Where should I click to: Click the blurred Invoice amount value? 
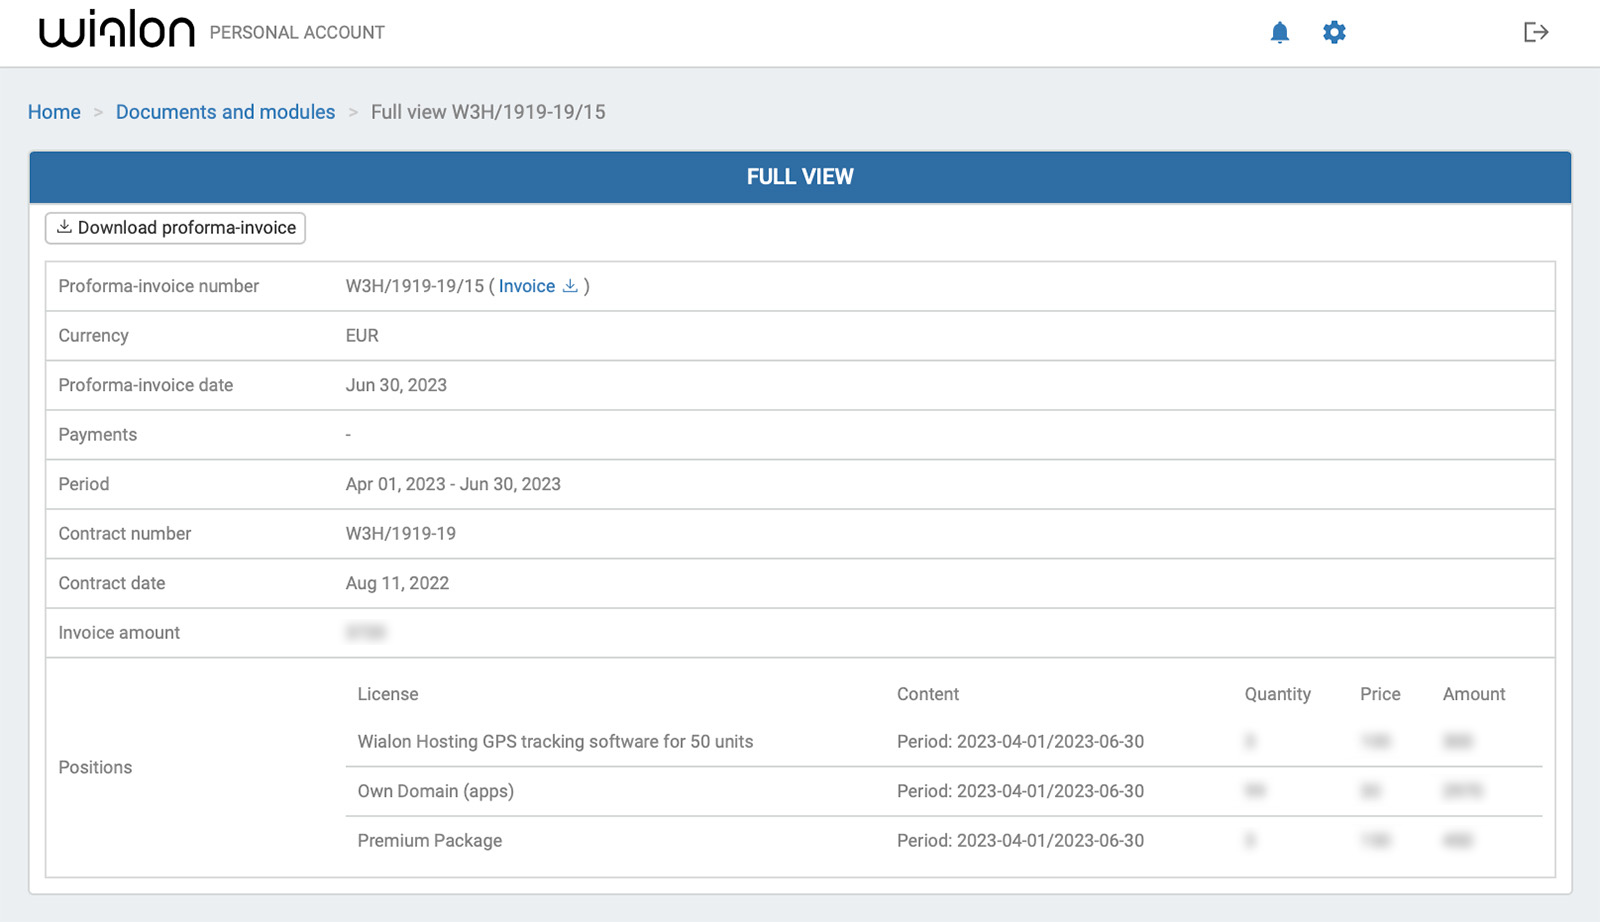[x=366, y=632]
